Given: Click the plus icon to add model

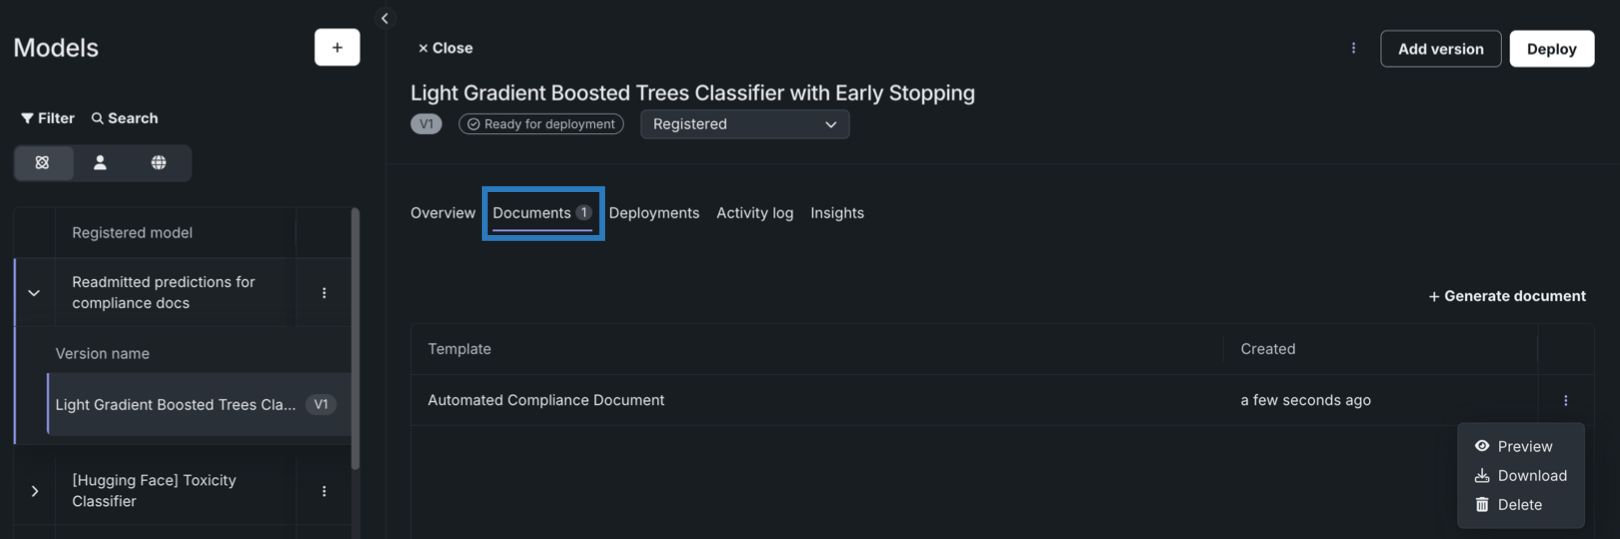Looking at the screenshot, I should click(x=337, y=47).
